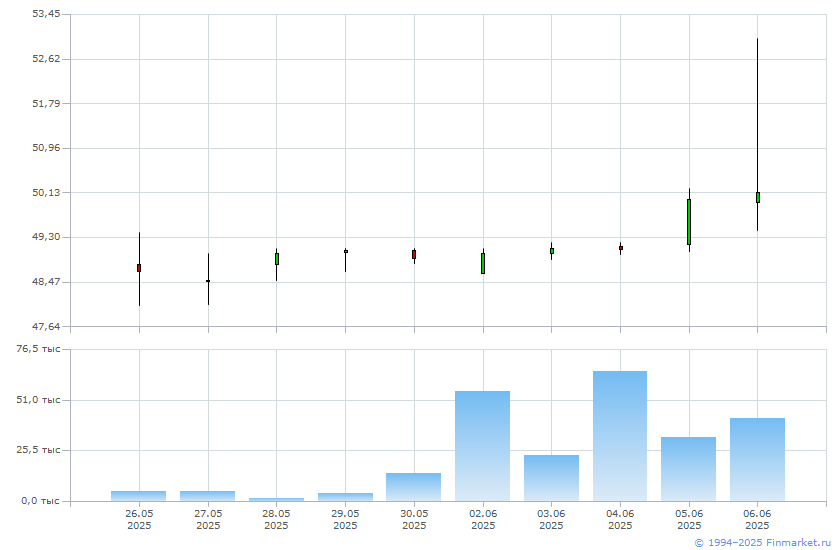Click the 52,62 price axis label
The width and height of the screenshot is (840, 550).
pyautogui.click(x=46, y=58)
